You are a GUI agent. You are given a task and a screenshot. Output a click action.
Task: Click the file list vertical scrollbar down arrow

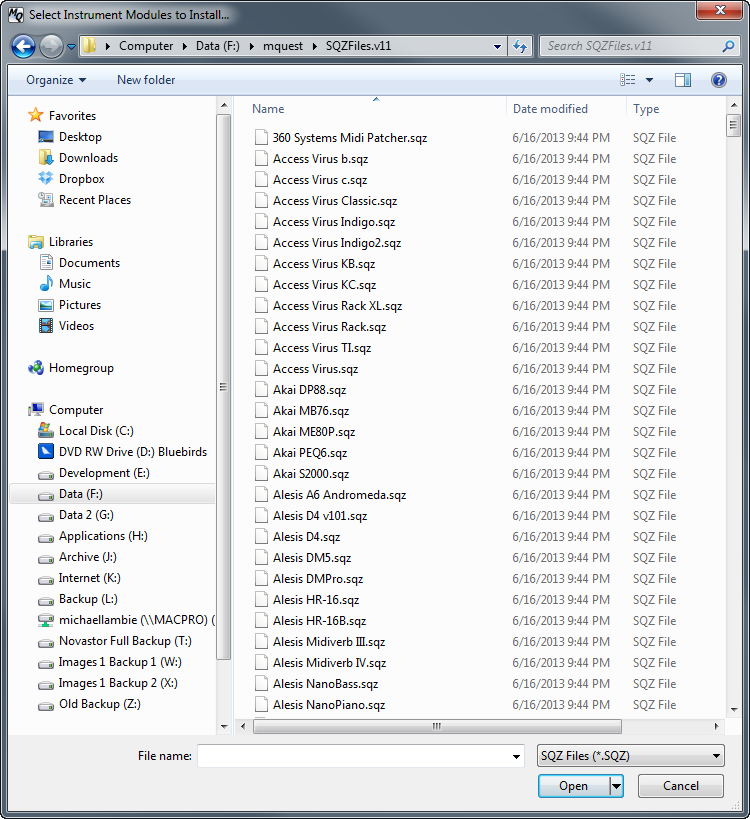click(734, 710)
